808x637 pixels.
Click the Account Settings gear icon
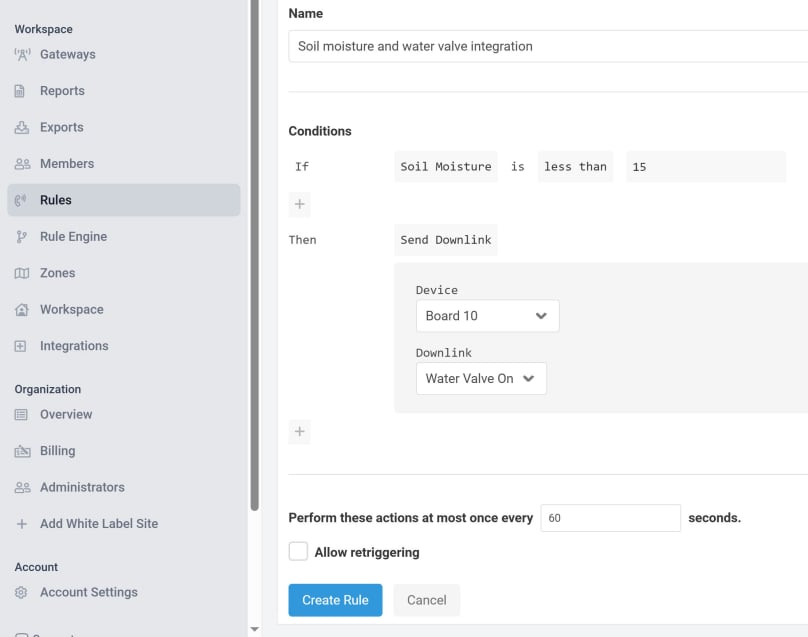pos(21,593)
